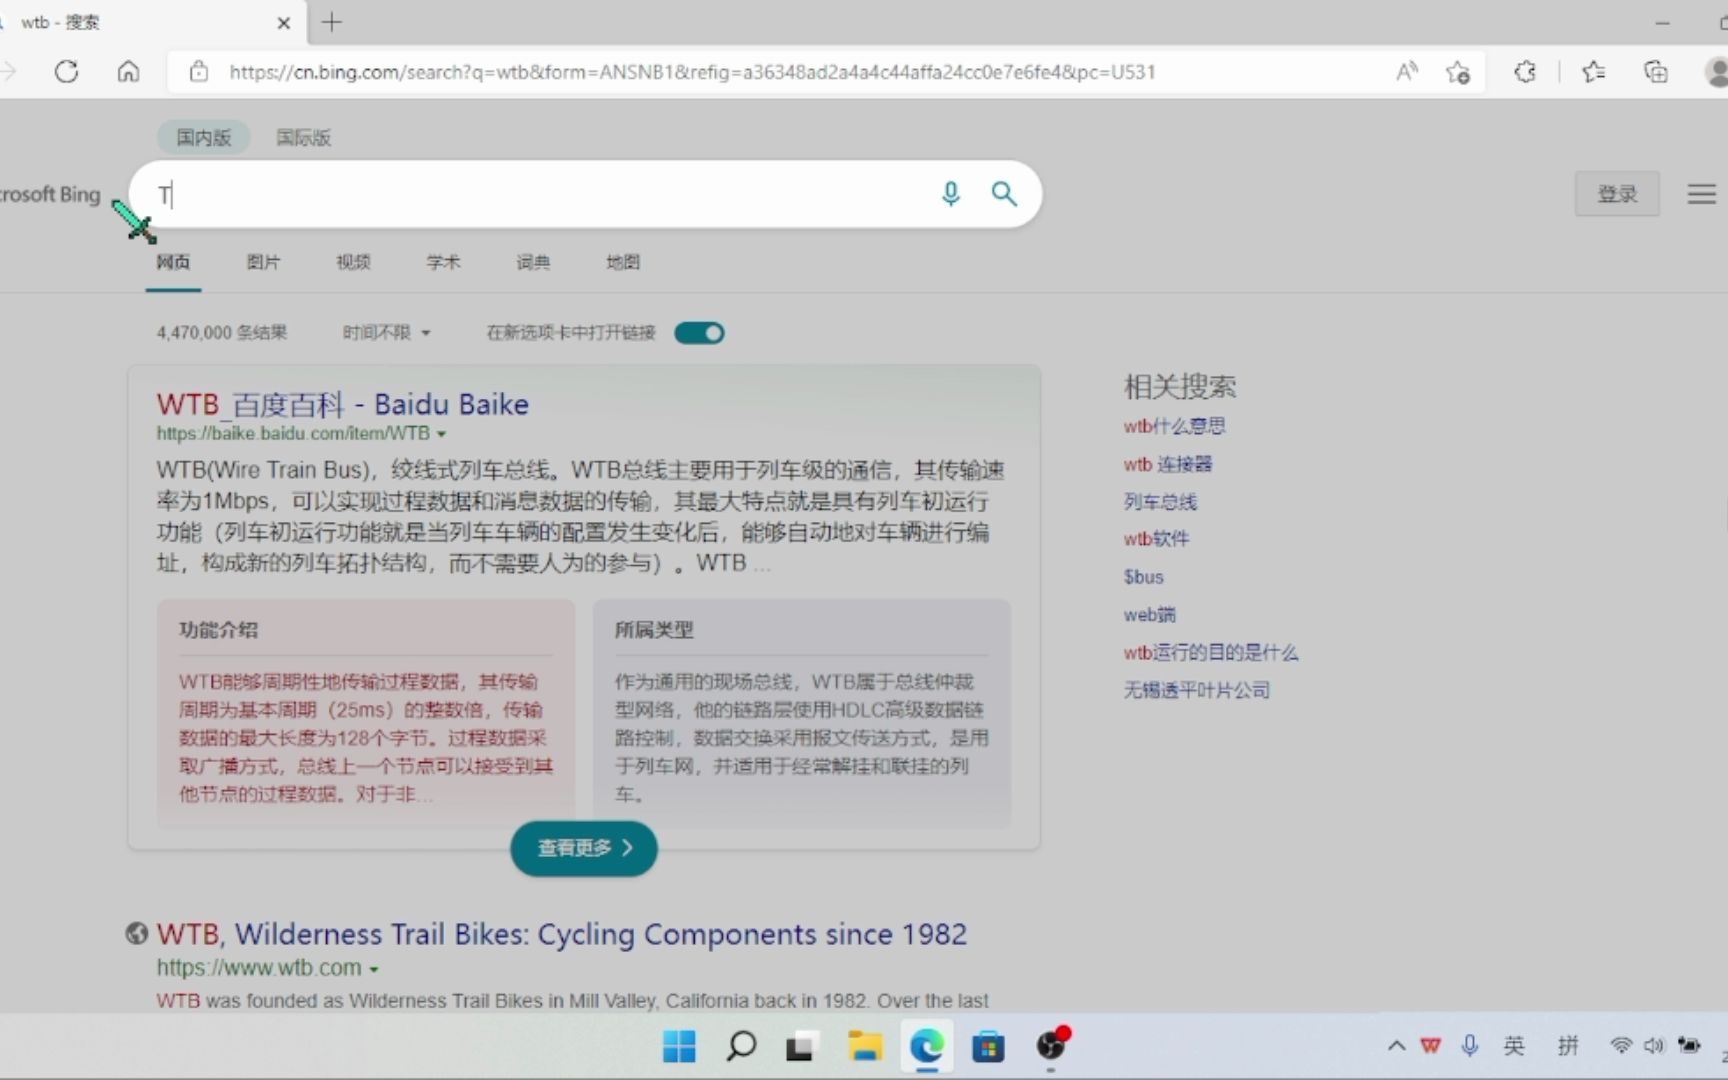The height and width of the screenshot is (1080, 1728).
Task: Open Microsoft Store from taskbar
Action: pos(988,1047)
